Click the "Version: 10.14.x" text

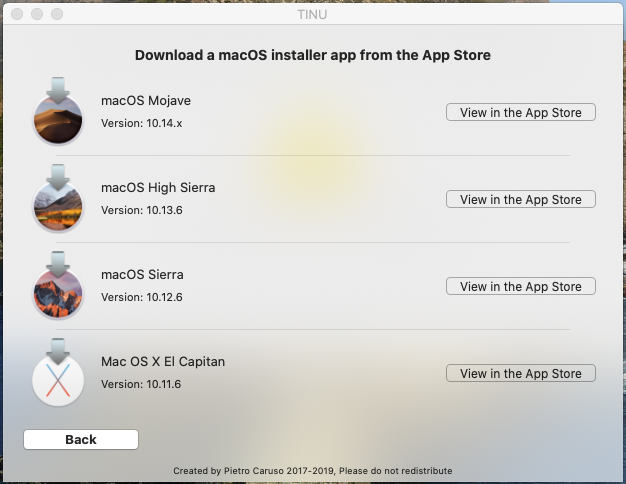tap(142, 123)
